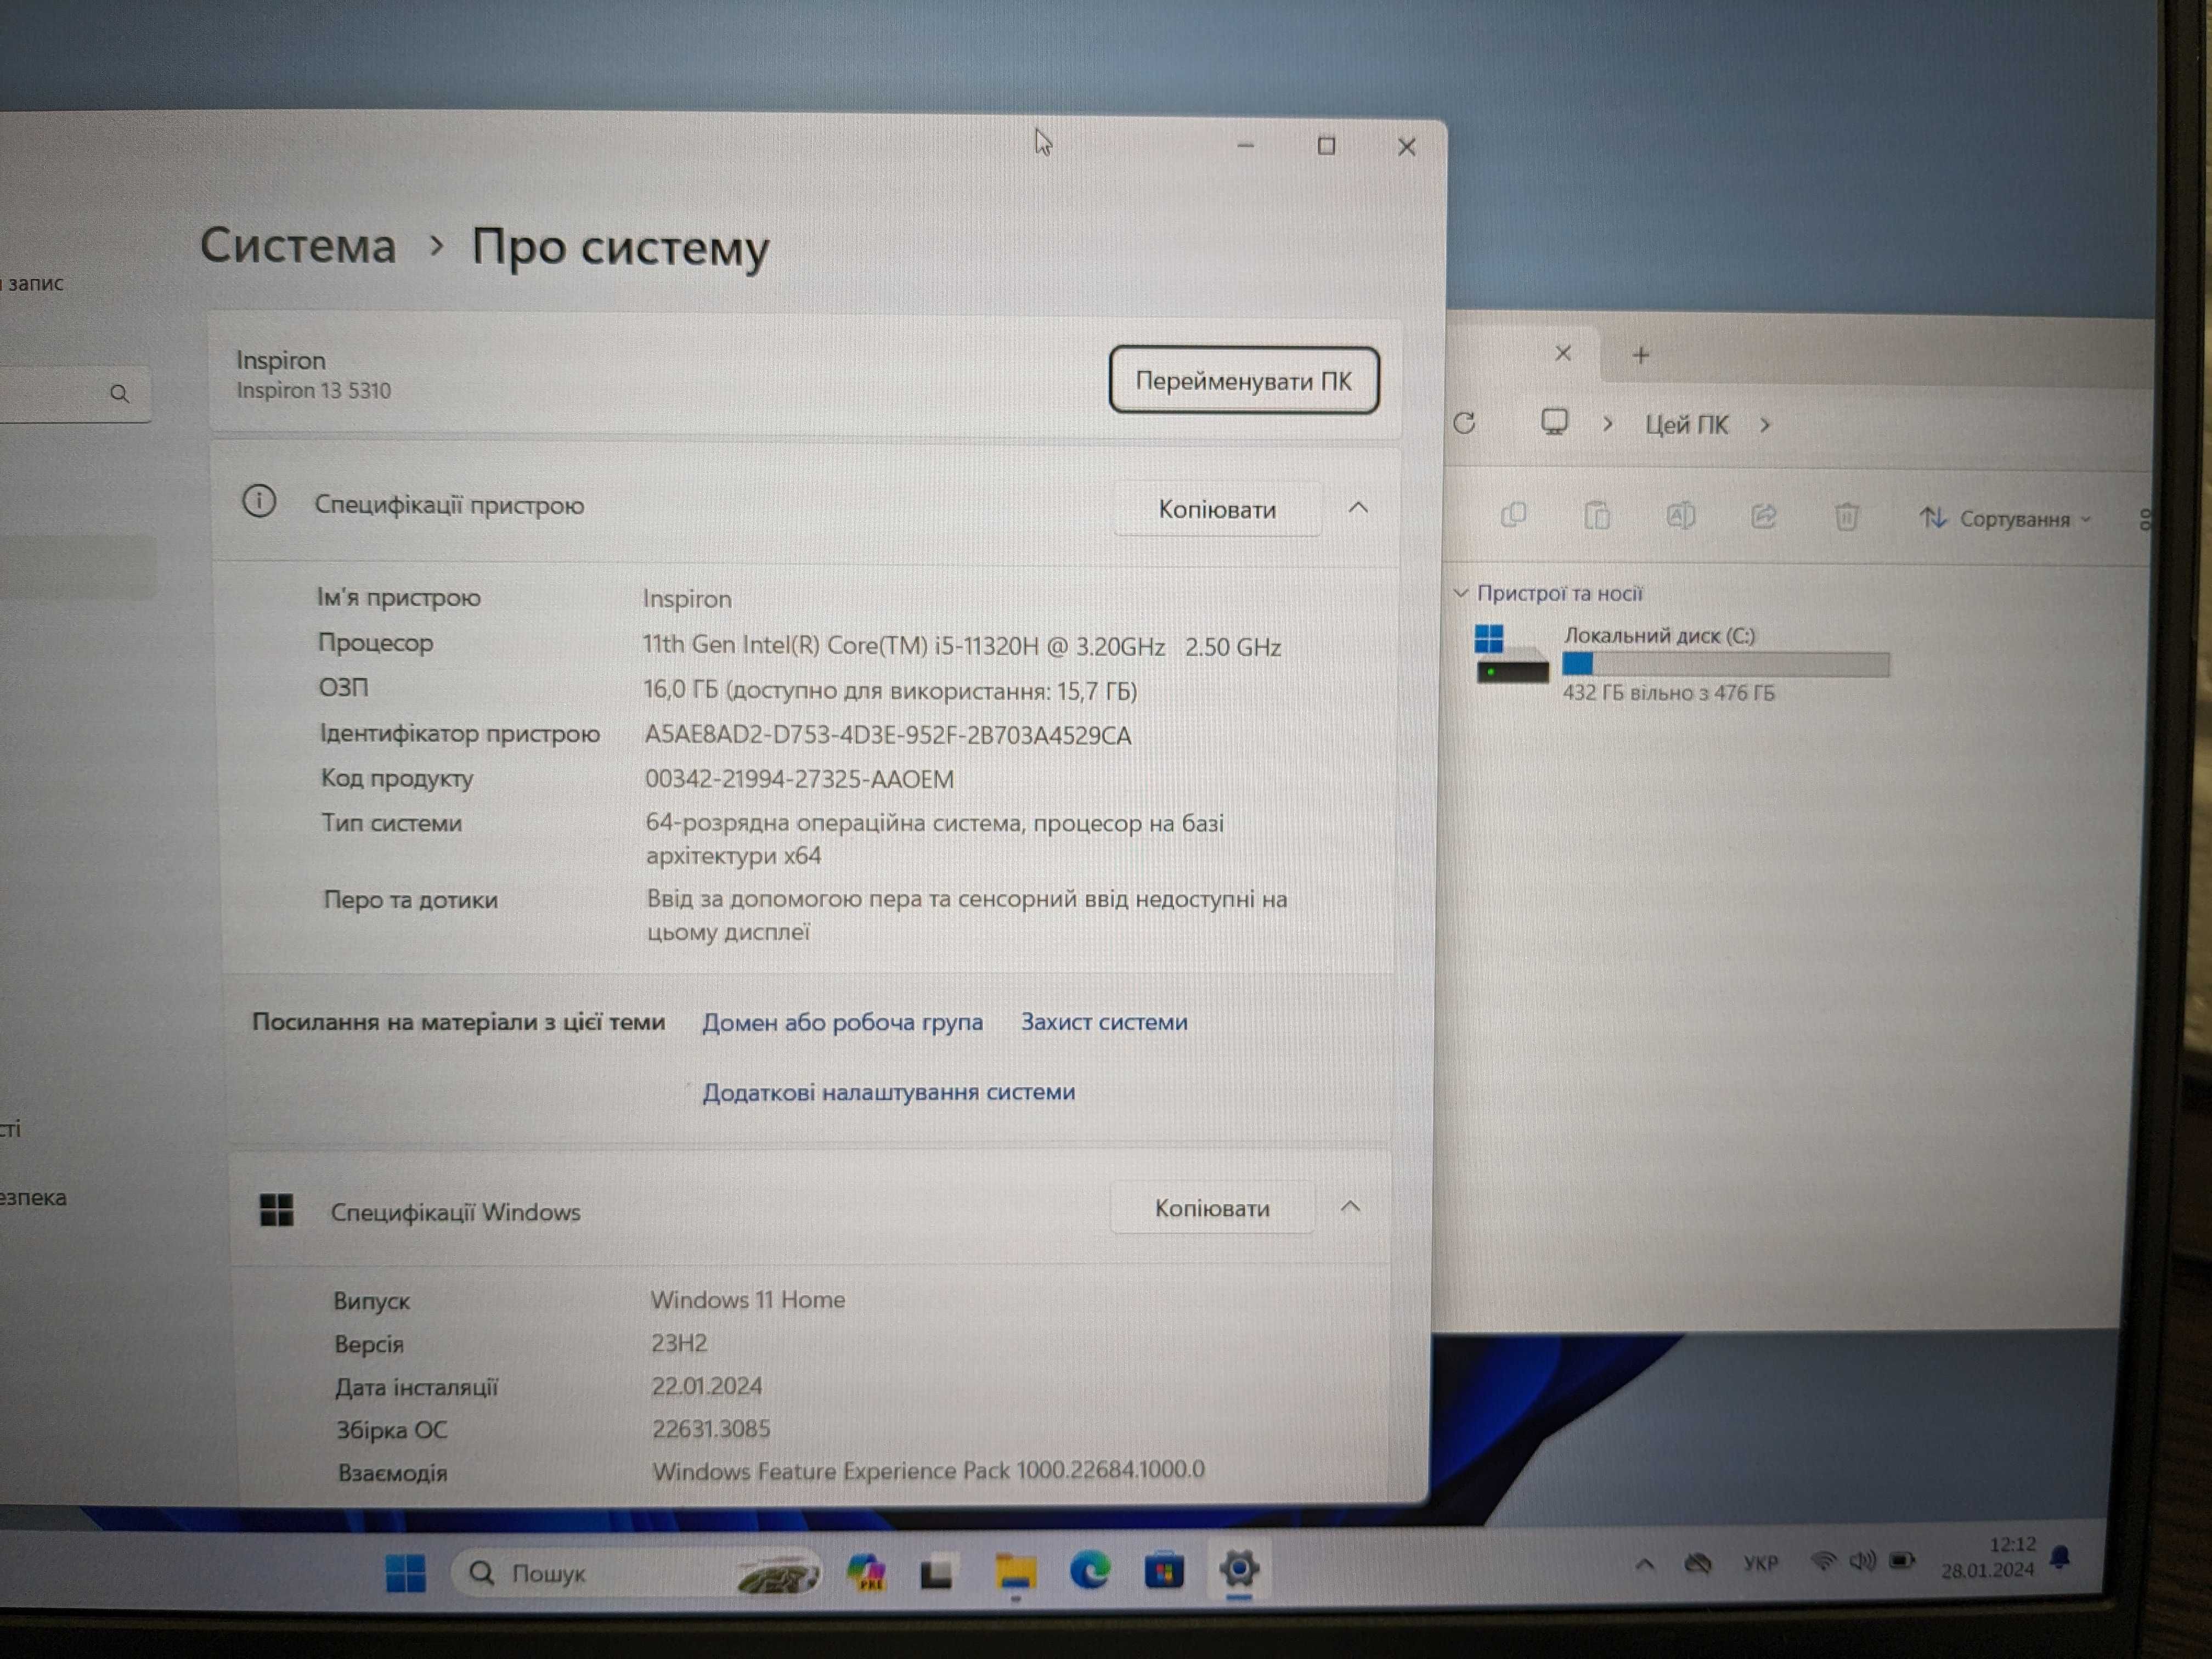Click Windows 11 Home edition value
2212x1659 pixels.
click(747, 1299)
